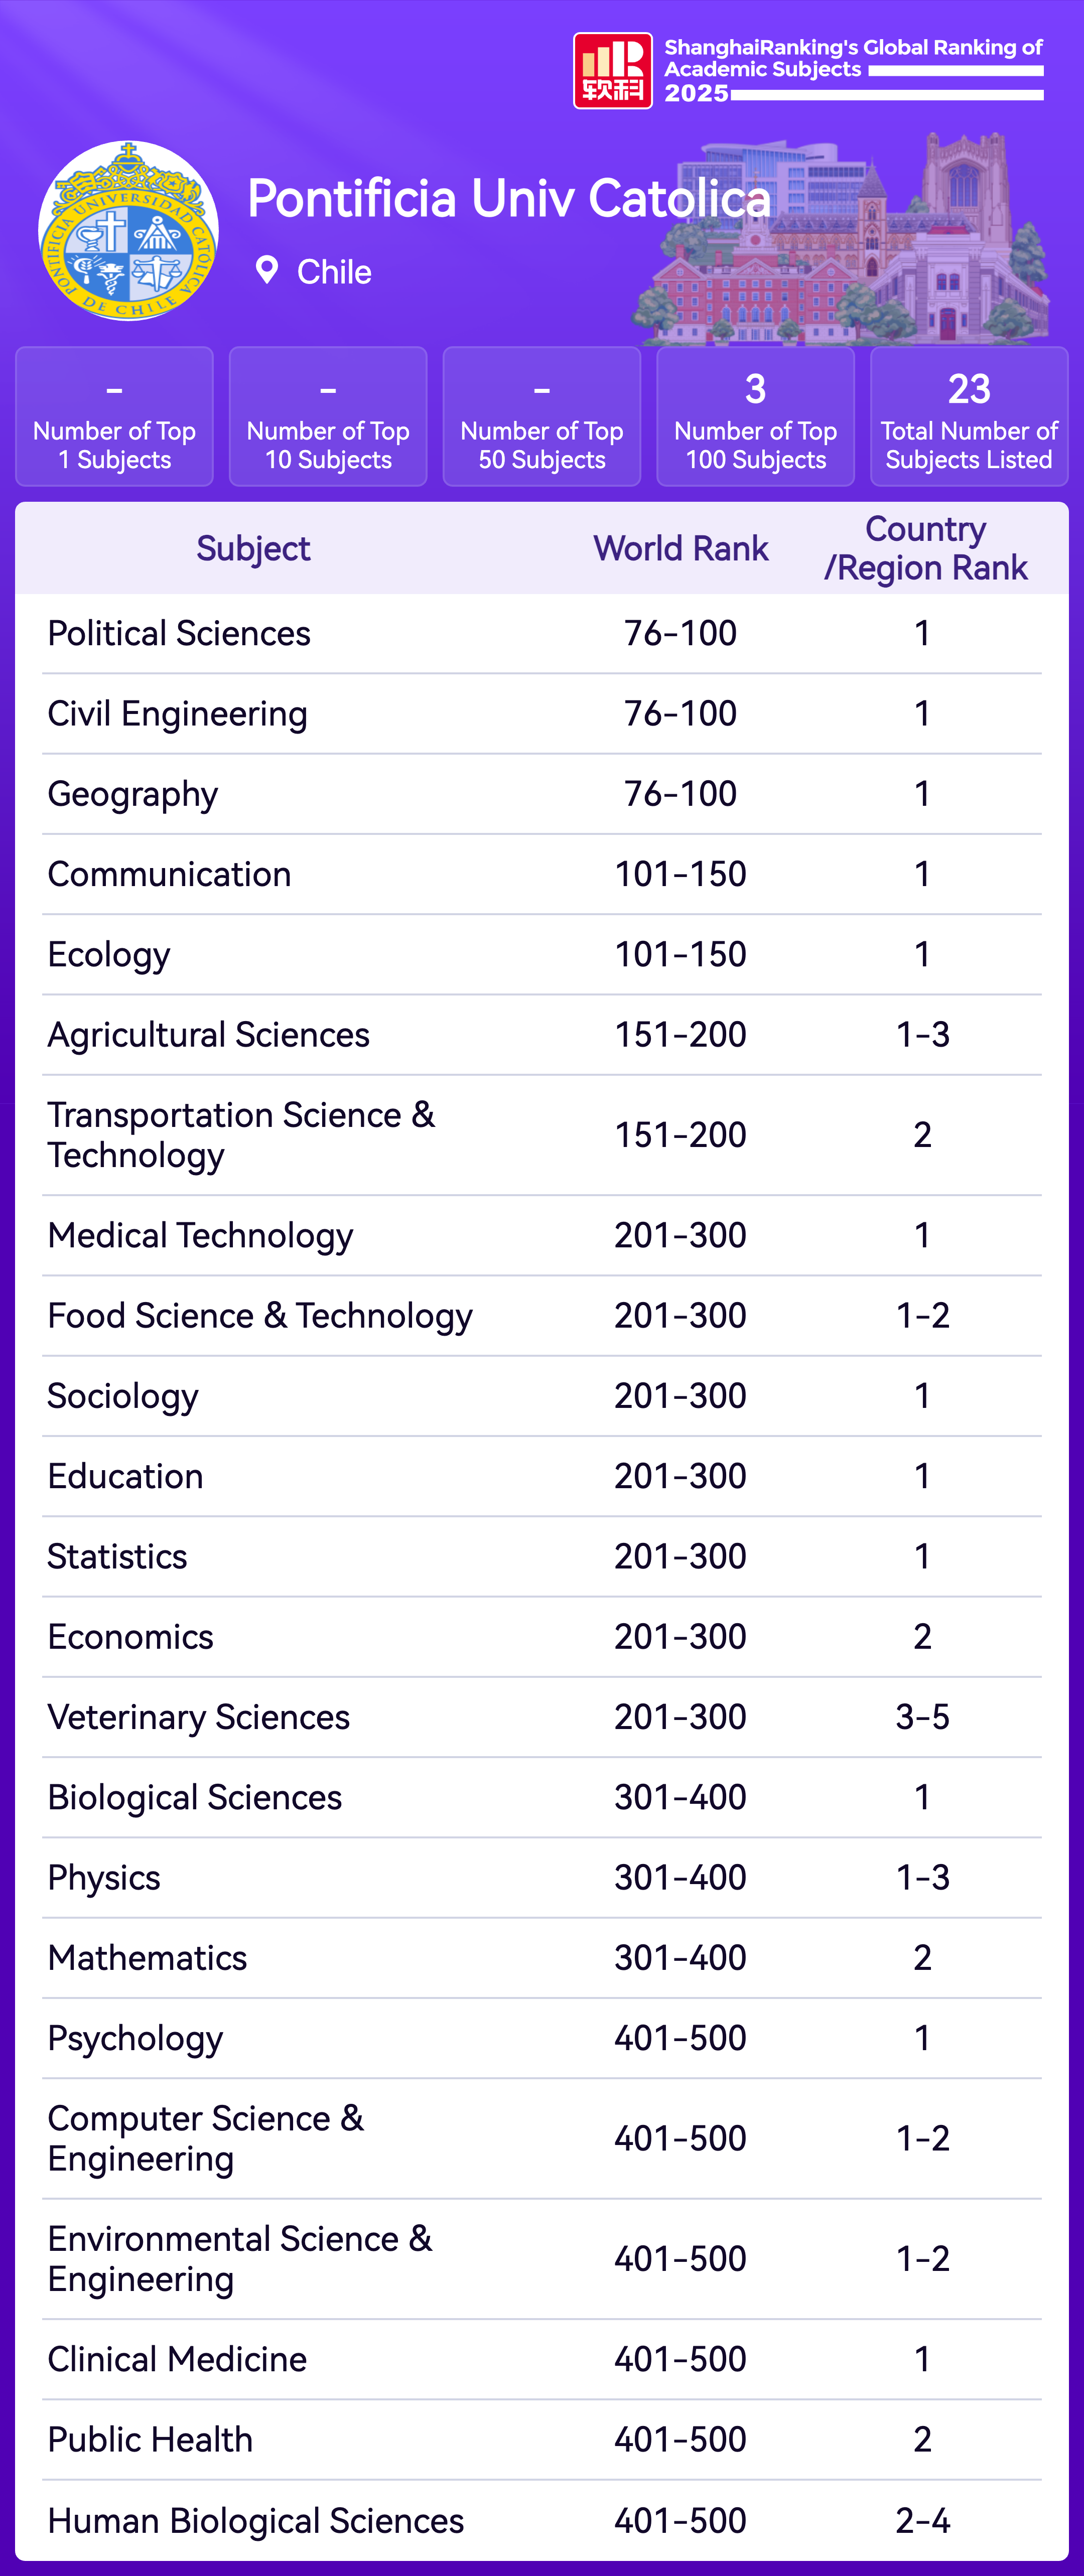Viewport: 1084px width, 2576px height.
Task: Select the Number of Top 10 Subjects card
Action: (x=328, y=417)
